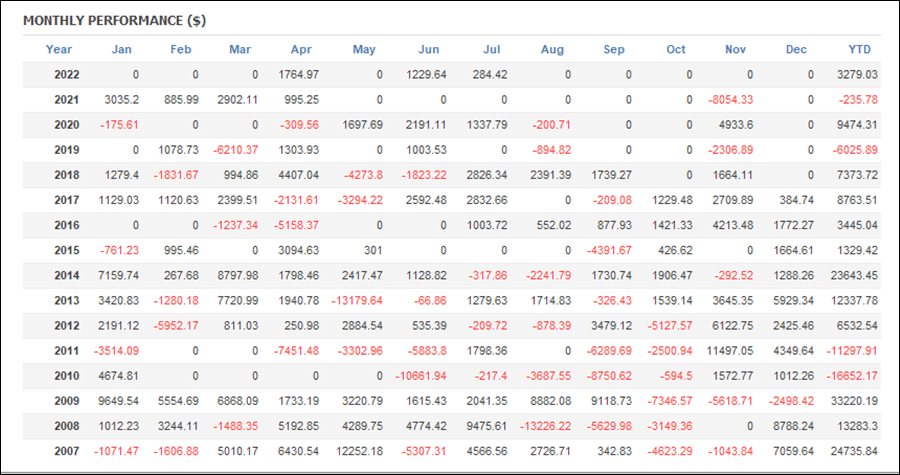Select the 2019 March value -6210.37
Image resolution: width=900 pixels, height=475 pixels.
235,150
